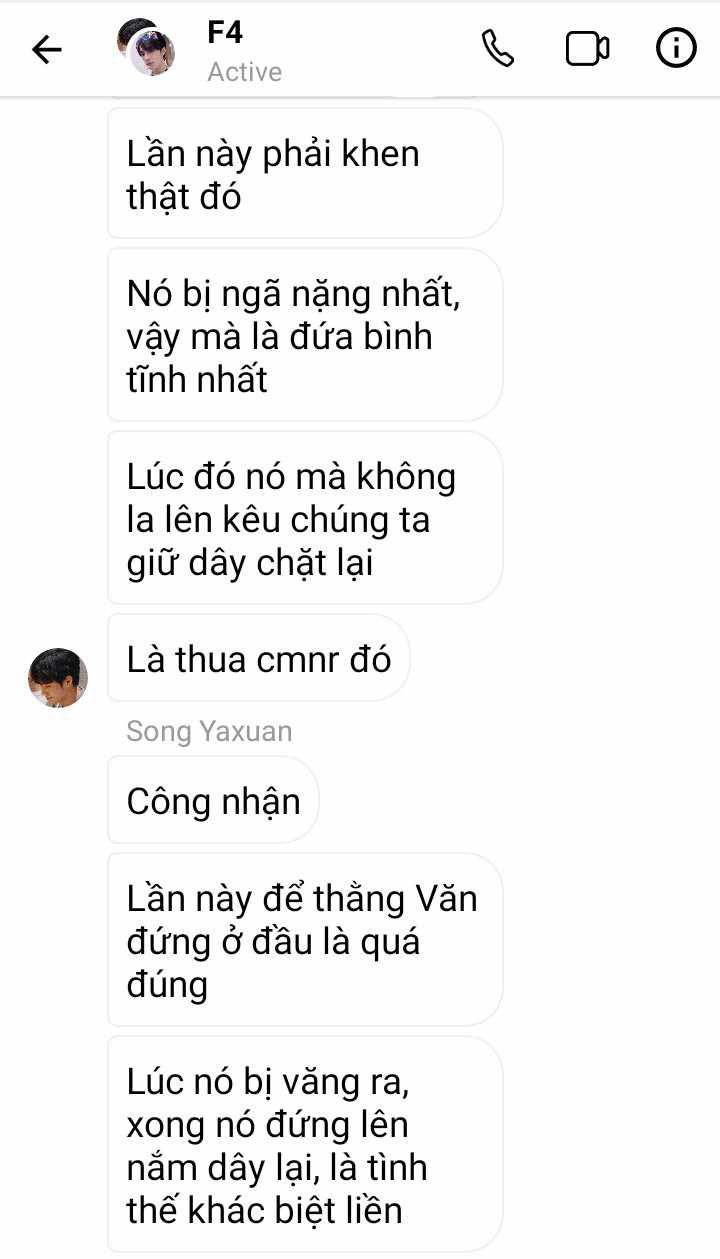Tap the Active status text
Screen dimensions: 720x1259
(x=245, y=72)
